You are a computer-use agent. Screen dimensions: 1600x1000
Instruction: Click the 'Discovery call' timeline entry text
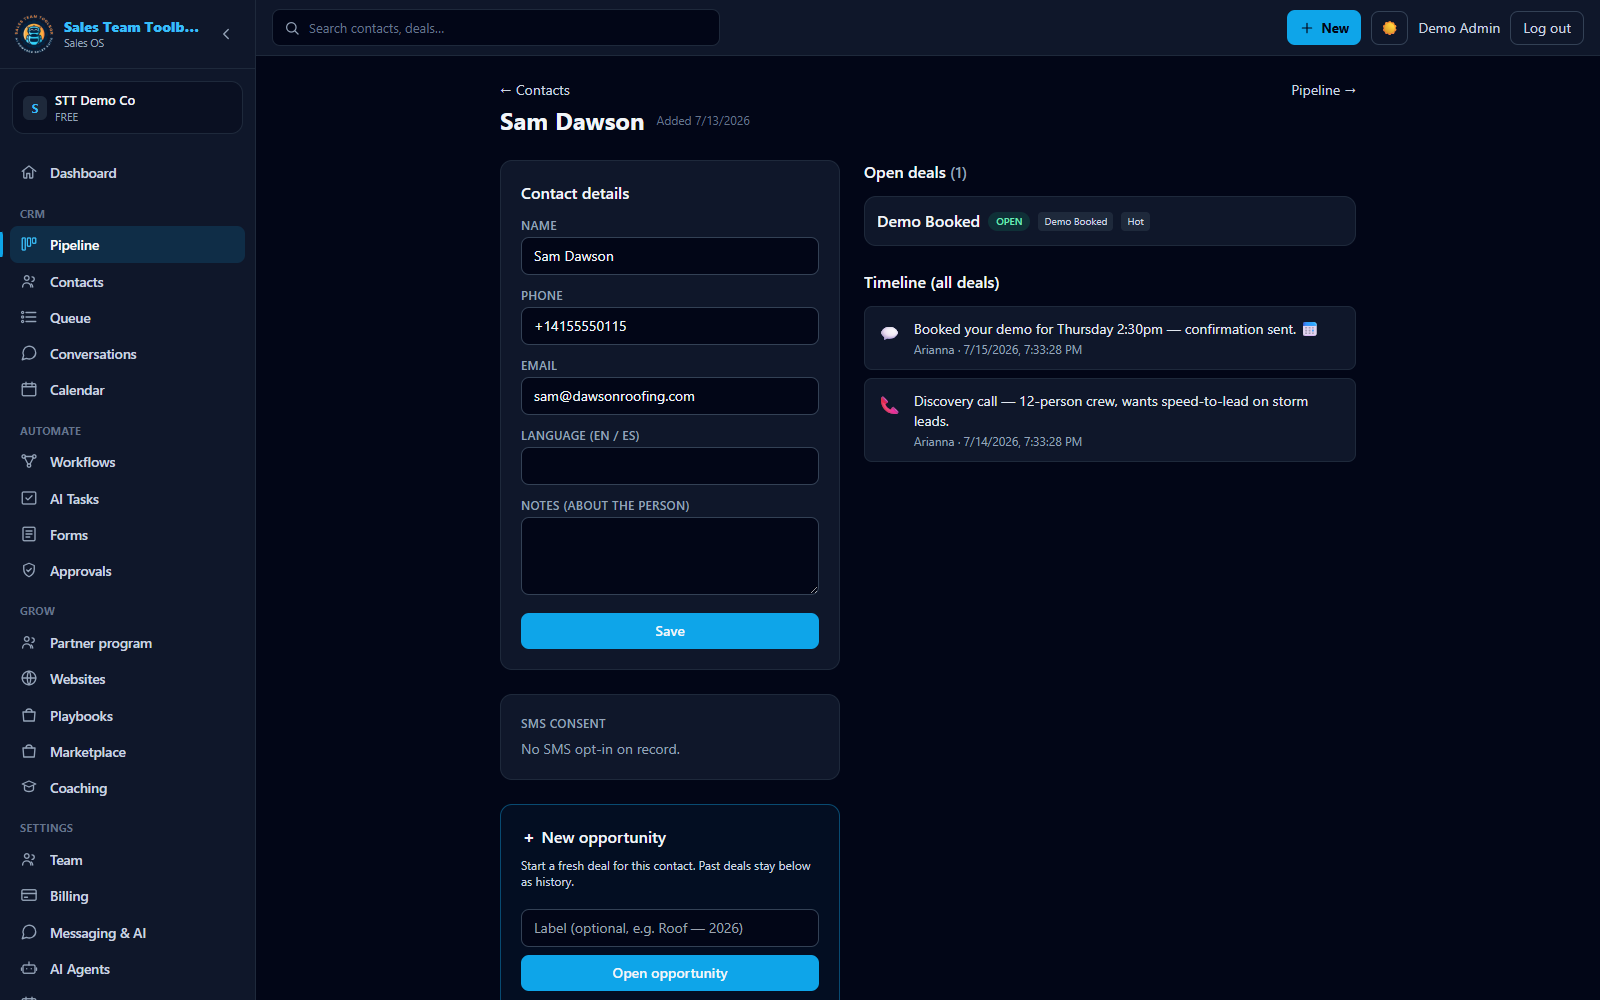[x=1111, y=411]
